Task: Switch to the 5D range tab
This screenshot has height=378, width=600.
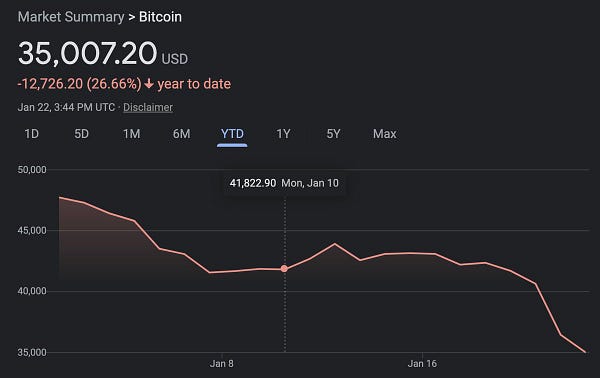Action: (x=81, y=134)
